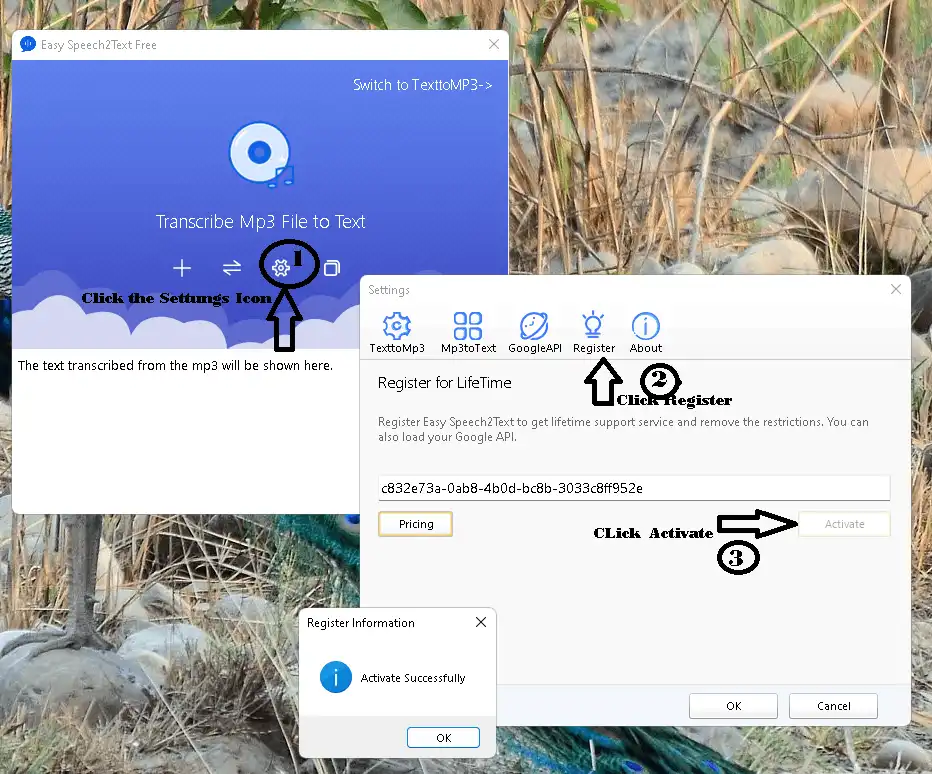Click 'Transcribe Mp3 File to Text' heading

click(x=260, y=222)
